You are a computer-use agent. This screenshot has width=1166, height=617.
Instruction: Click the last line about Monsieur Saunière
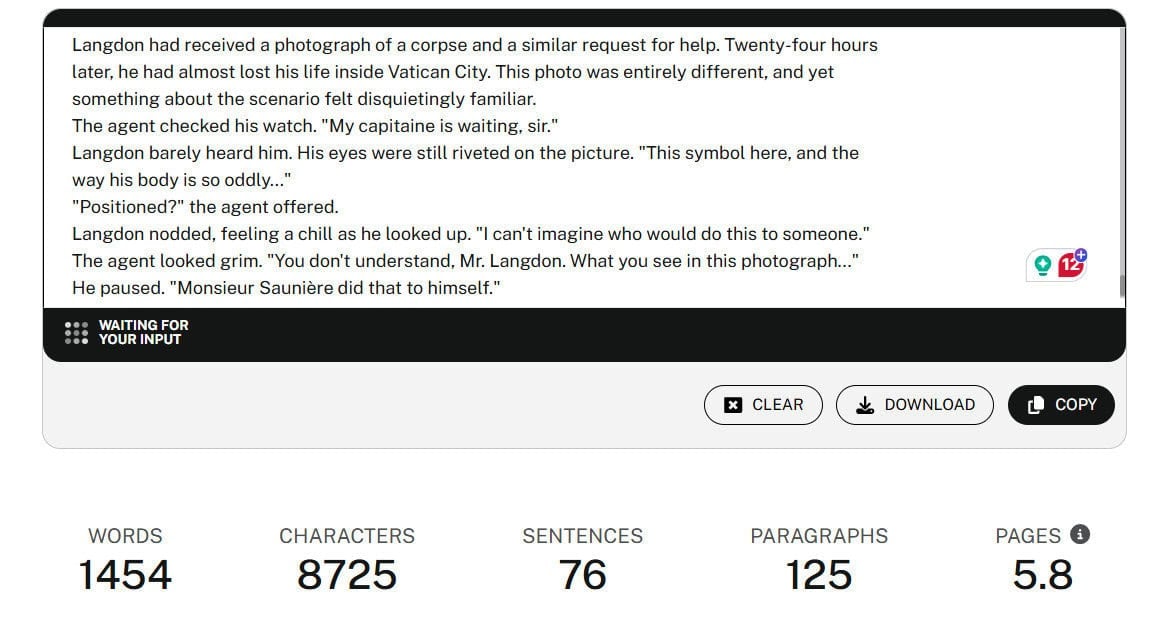(286, 288)
